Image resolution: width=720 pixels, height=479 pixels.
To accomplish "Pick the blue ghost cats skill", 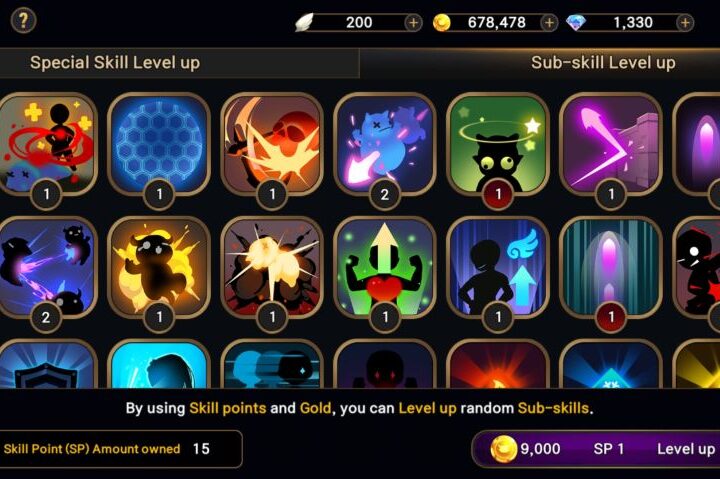I will (x=385, y=145).
